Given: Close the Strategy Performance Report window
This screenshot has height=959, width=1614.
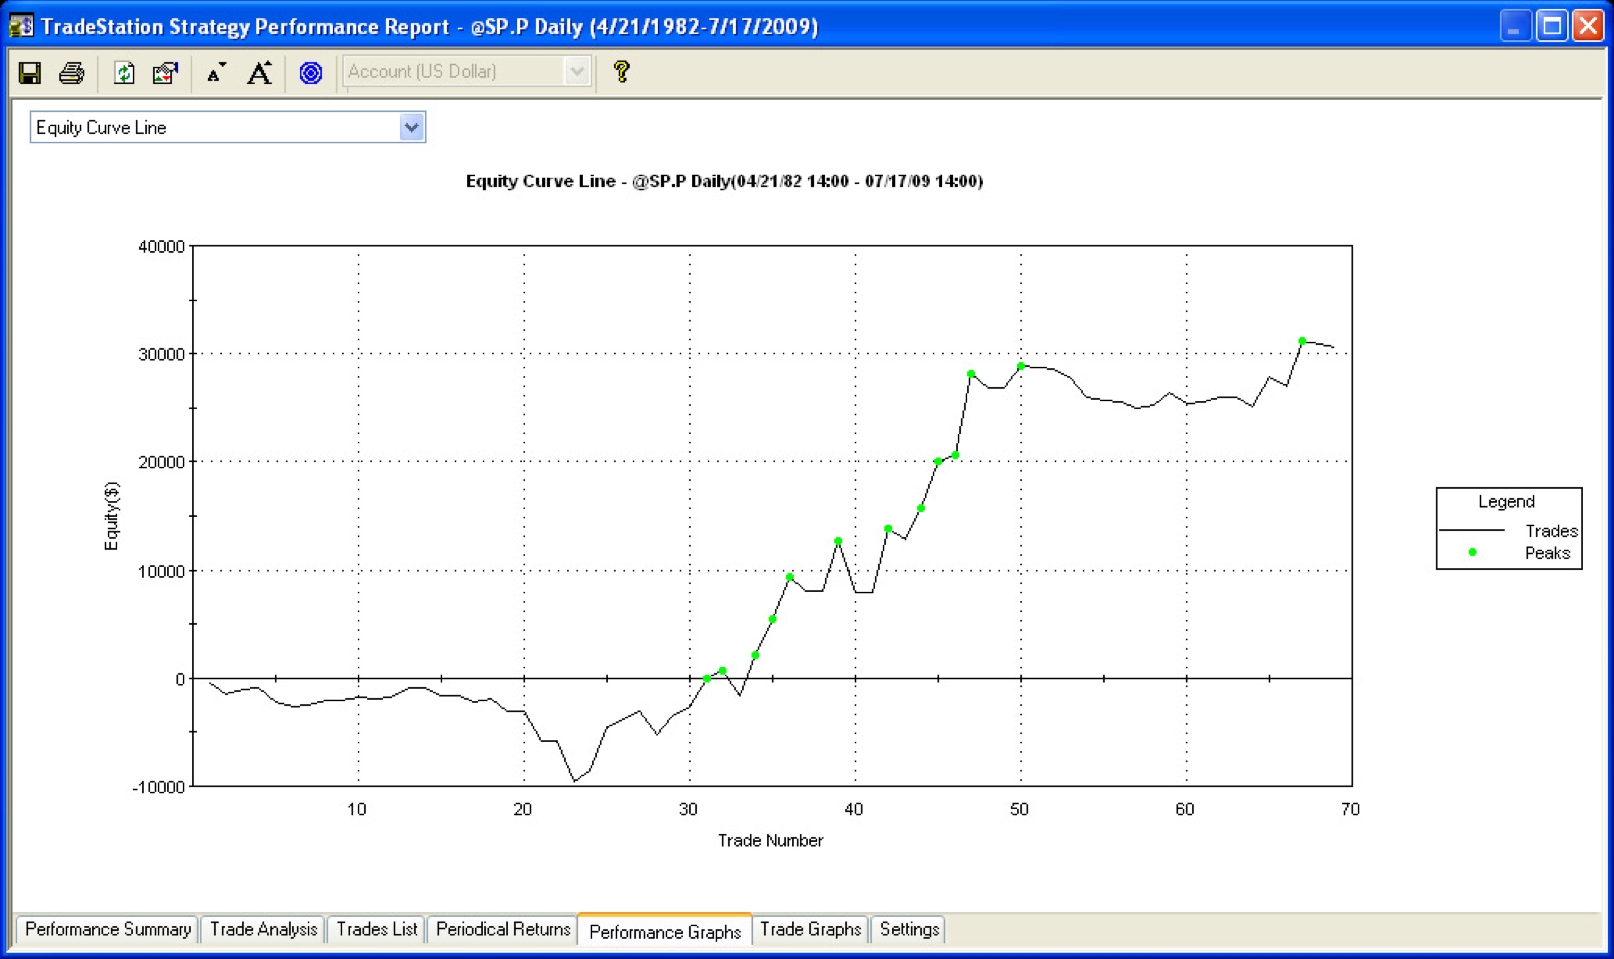Looking at the screenshot, I should pyautogui.click(x=1587, y=26).
